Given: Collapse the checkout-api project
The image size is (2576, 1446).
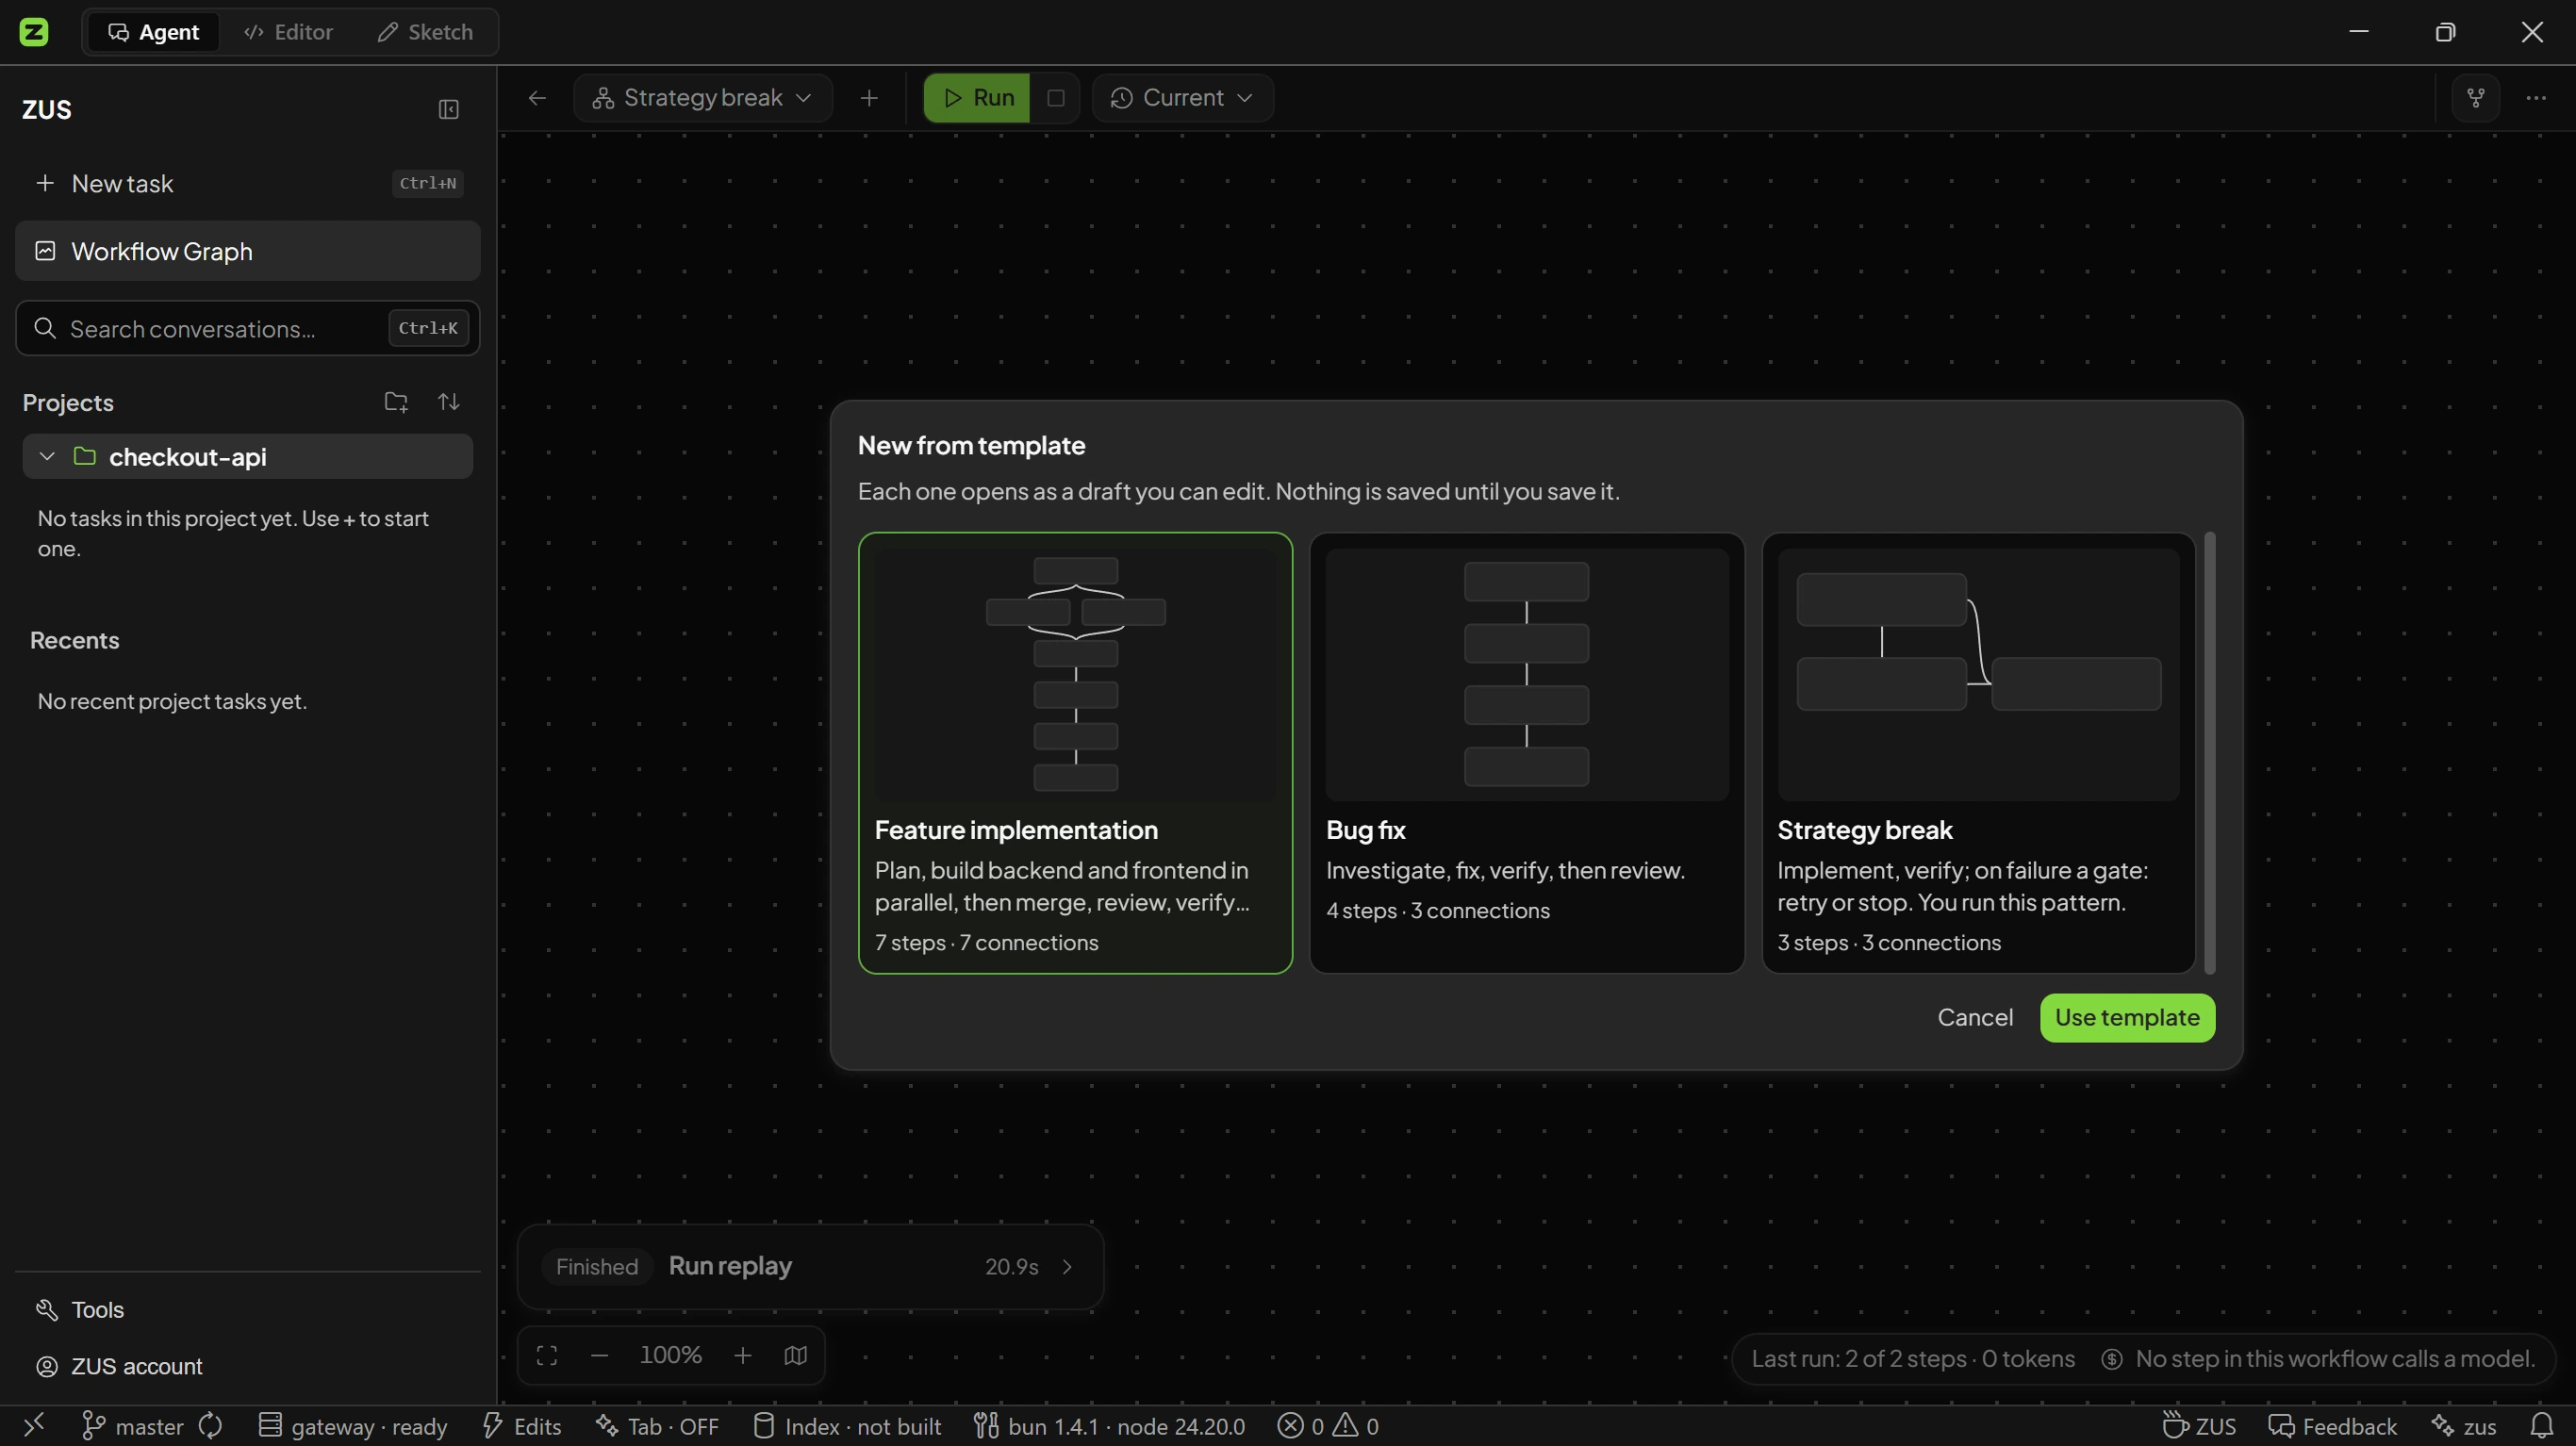Looking at the screenshot, I should click(x=47, y=457).
